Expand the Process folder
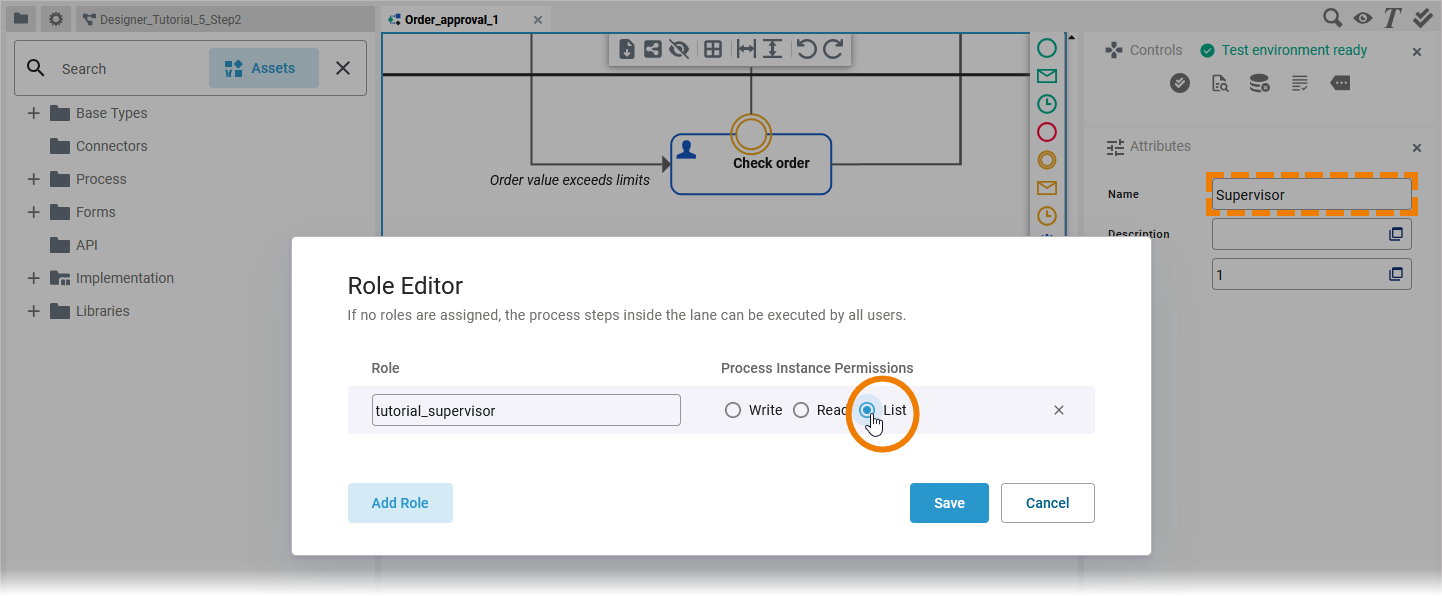 [x=33, y=179]
